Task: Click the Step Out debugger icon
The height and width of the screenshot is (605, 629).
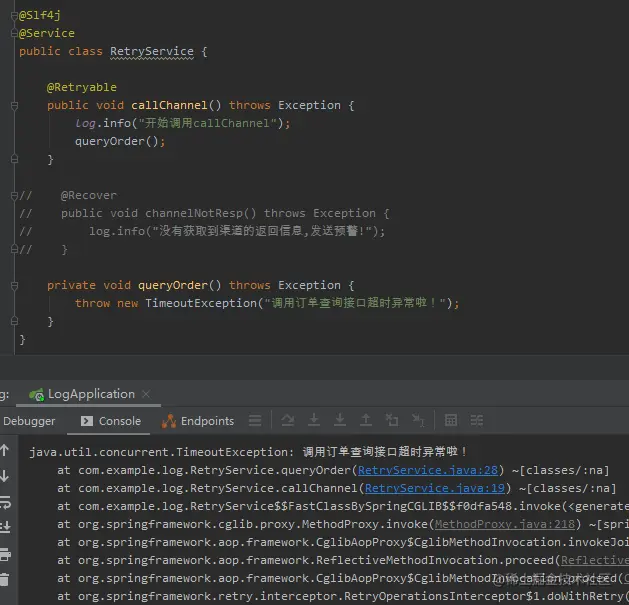Action: [x=366, y=420]
